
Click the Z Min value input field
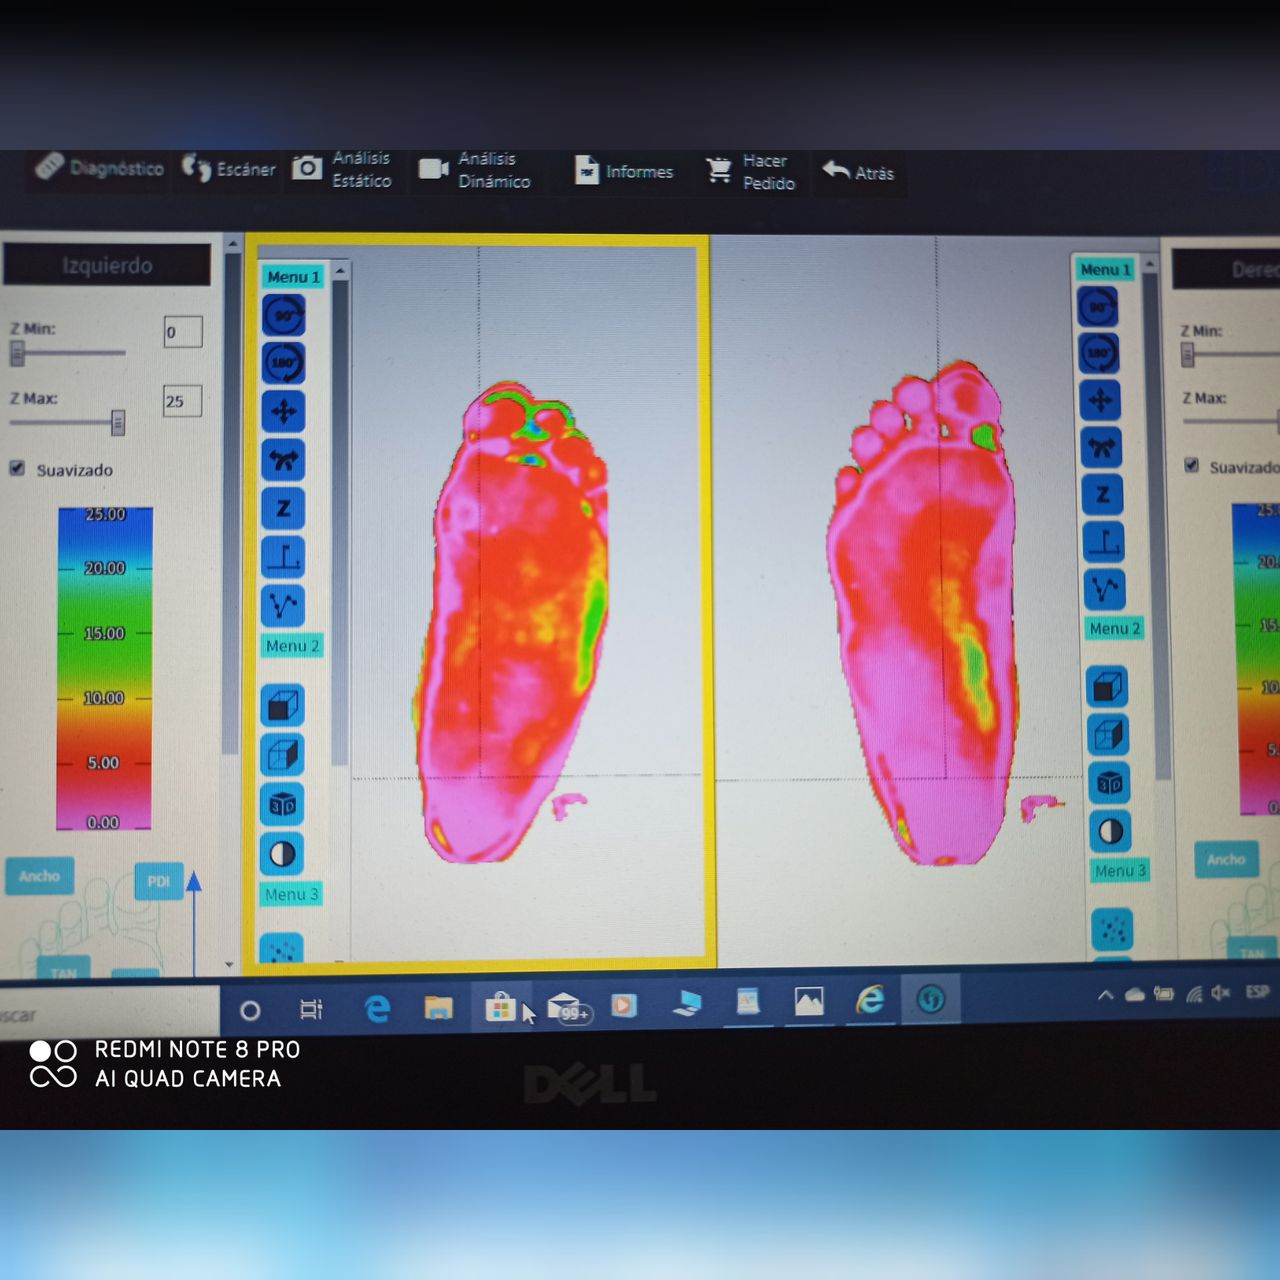point(183,332)
